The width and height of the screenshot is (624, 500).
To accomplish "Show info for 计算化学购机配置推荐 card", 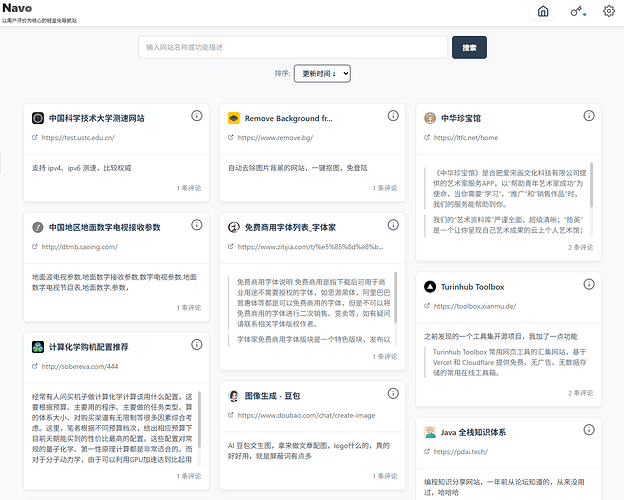I will pyautogui.click(x=197, y=345).
